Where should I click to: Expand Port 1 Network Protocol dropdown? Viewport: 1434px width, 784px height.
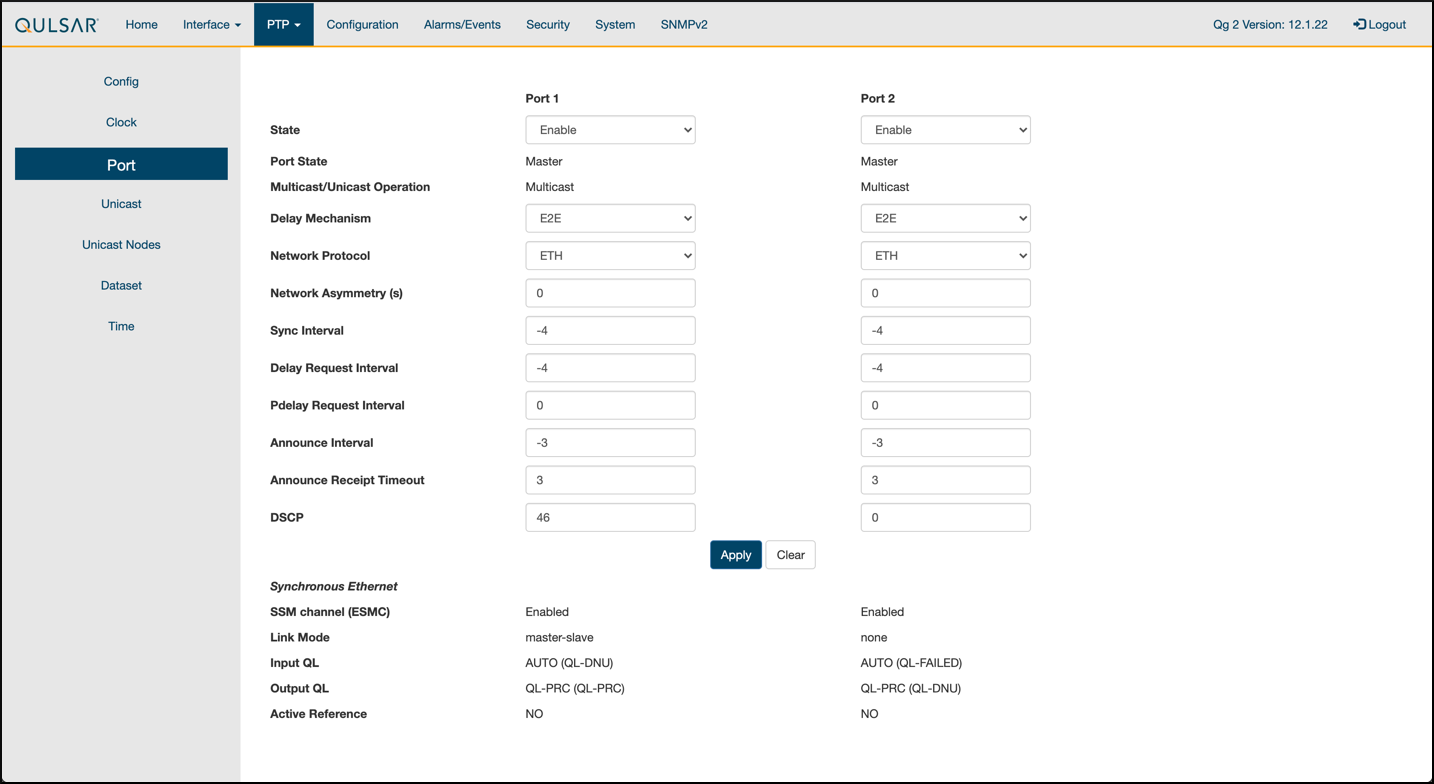tap(610, 256)
